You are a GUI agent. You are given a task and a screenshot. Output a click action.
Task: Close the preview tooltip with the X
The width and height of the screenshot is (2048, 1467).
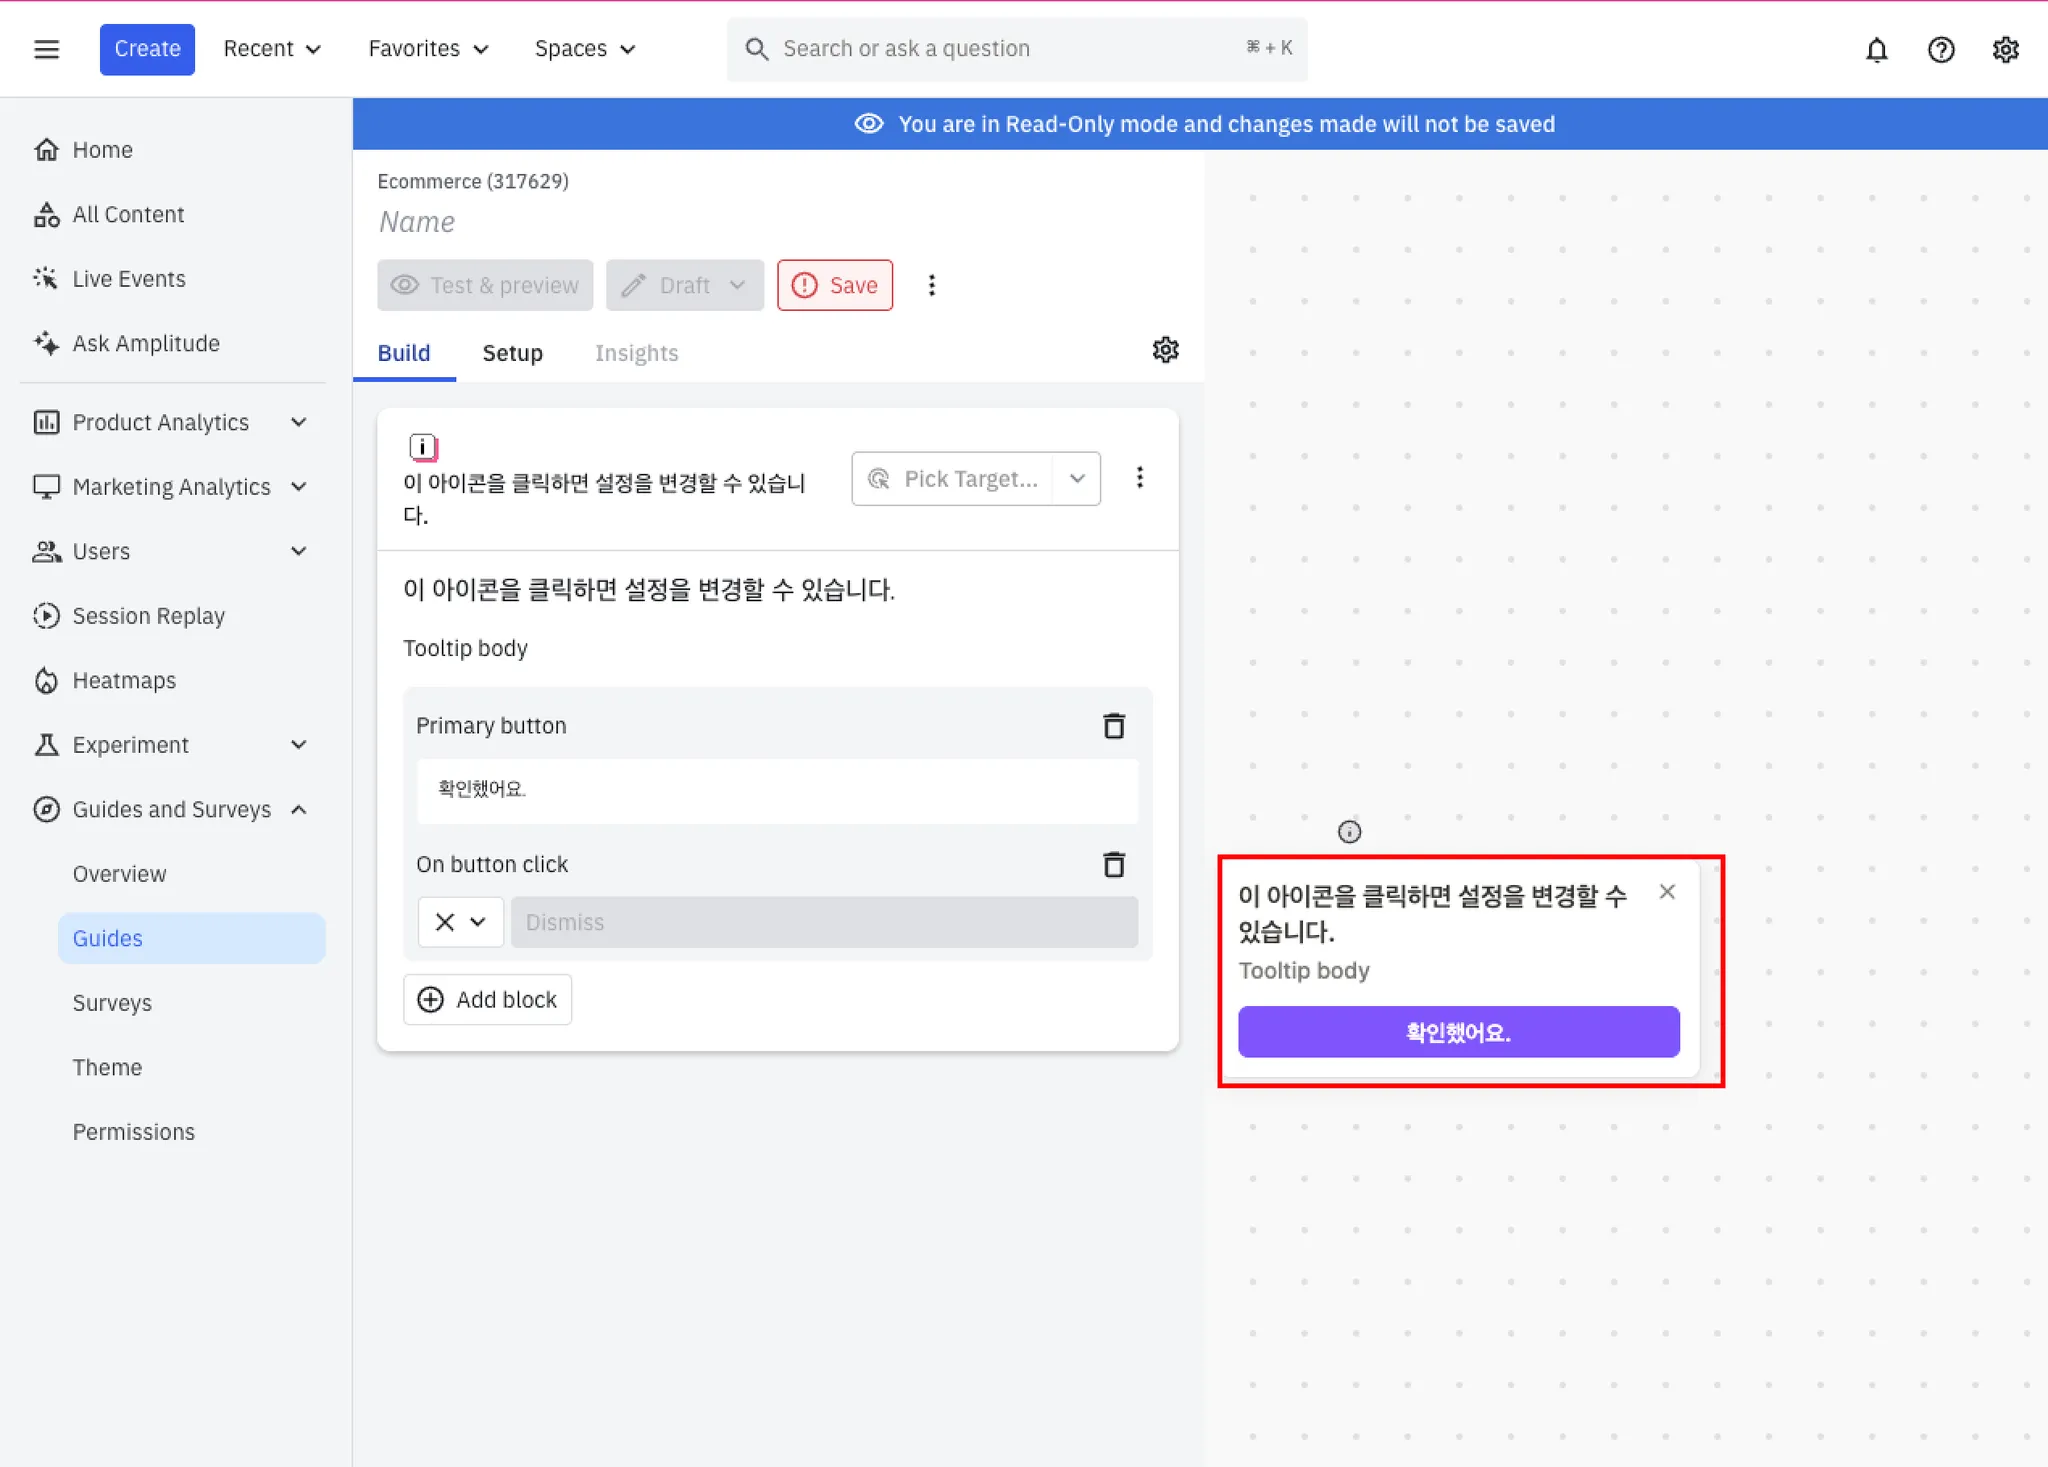coord(1666,892)
